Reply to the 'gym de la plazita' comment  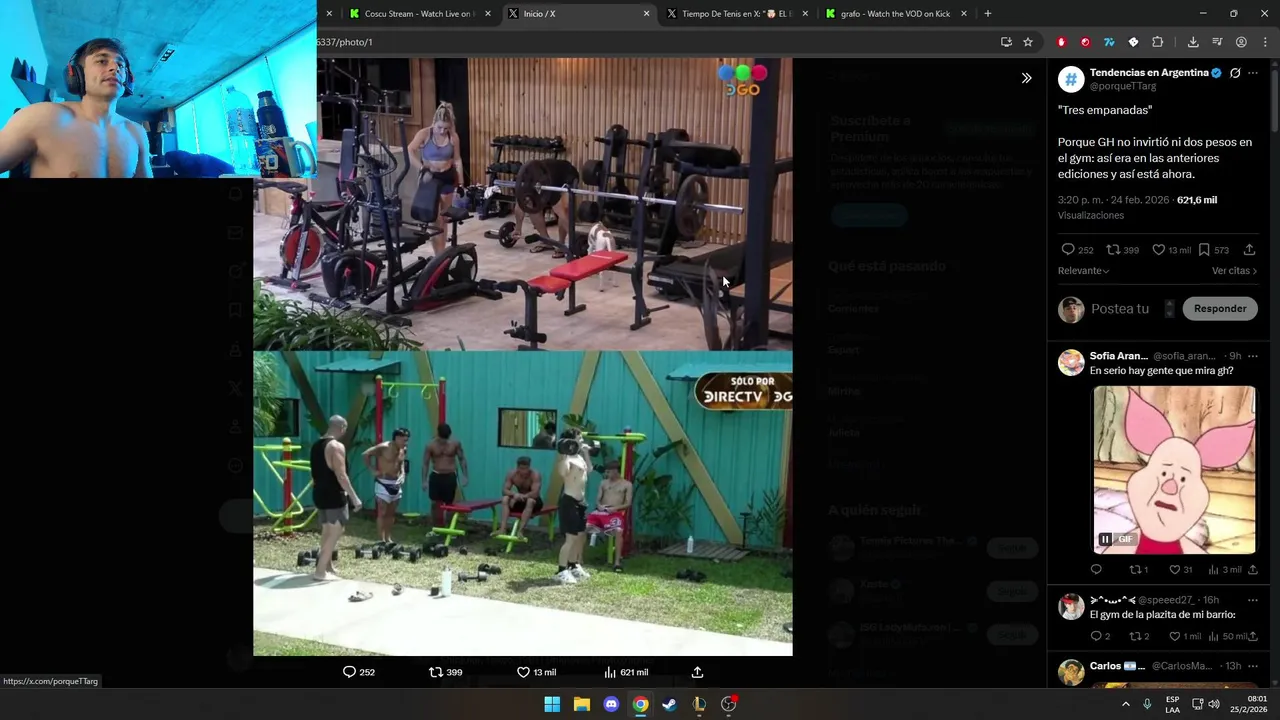coord(1100,636)
